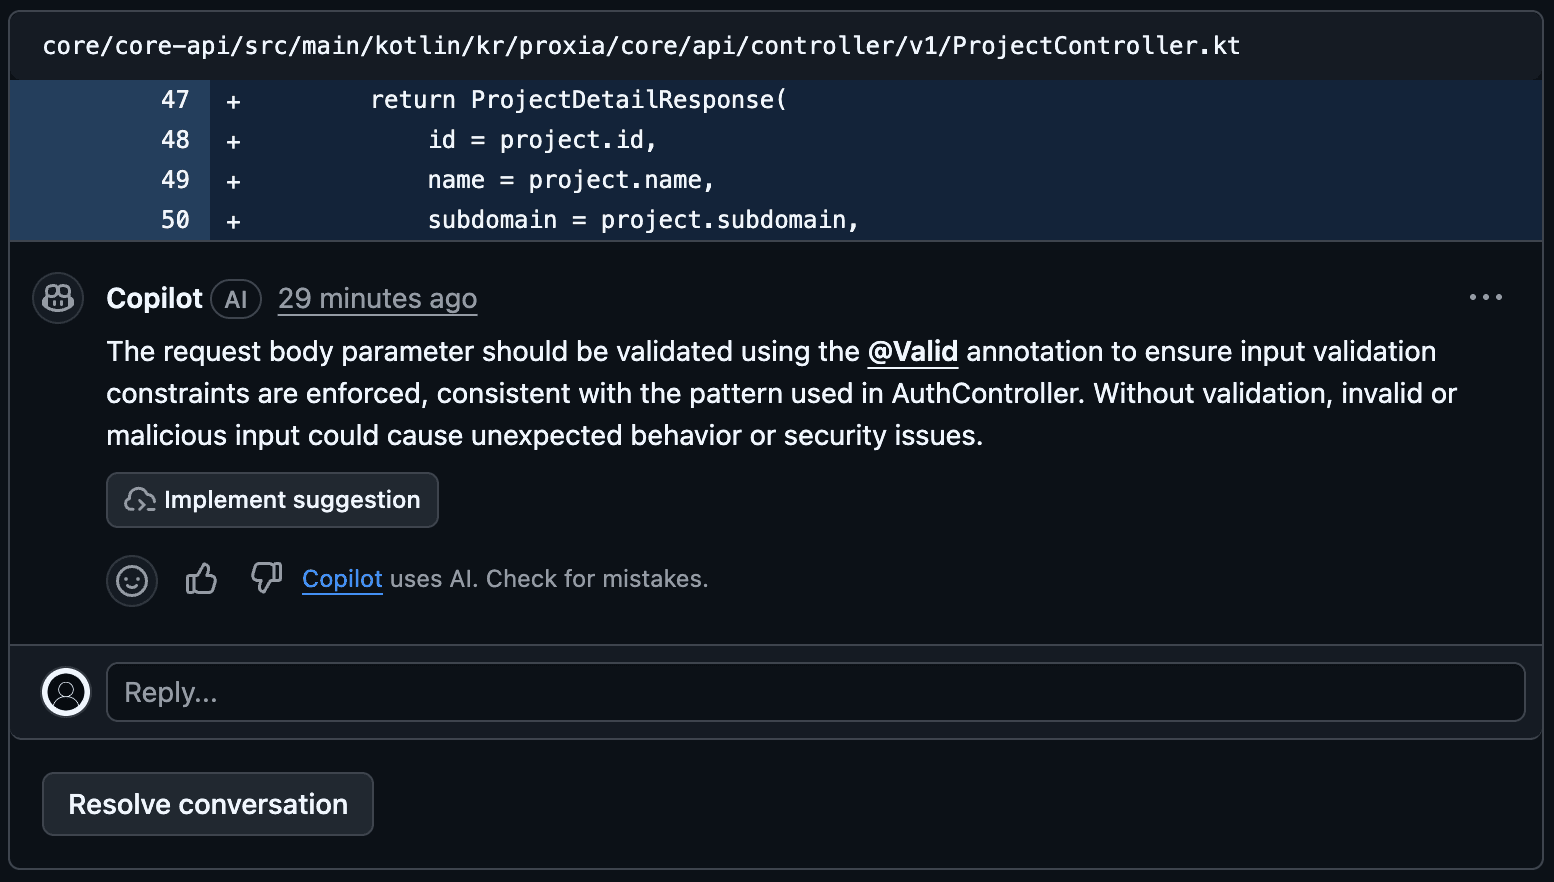The width and height of the screenshot is (1554, 882).
Task: Click the cloud icon on Implement suggestion
Action: [140, 500]
